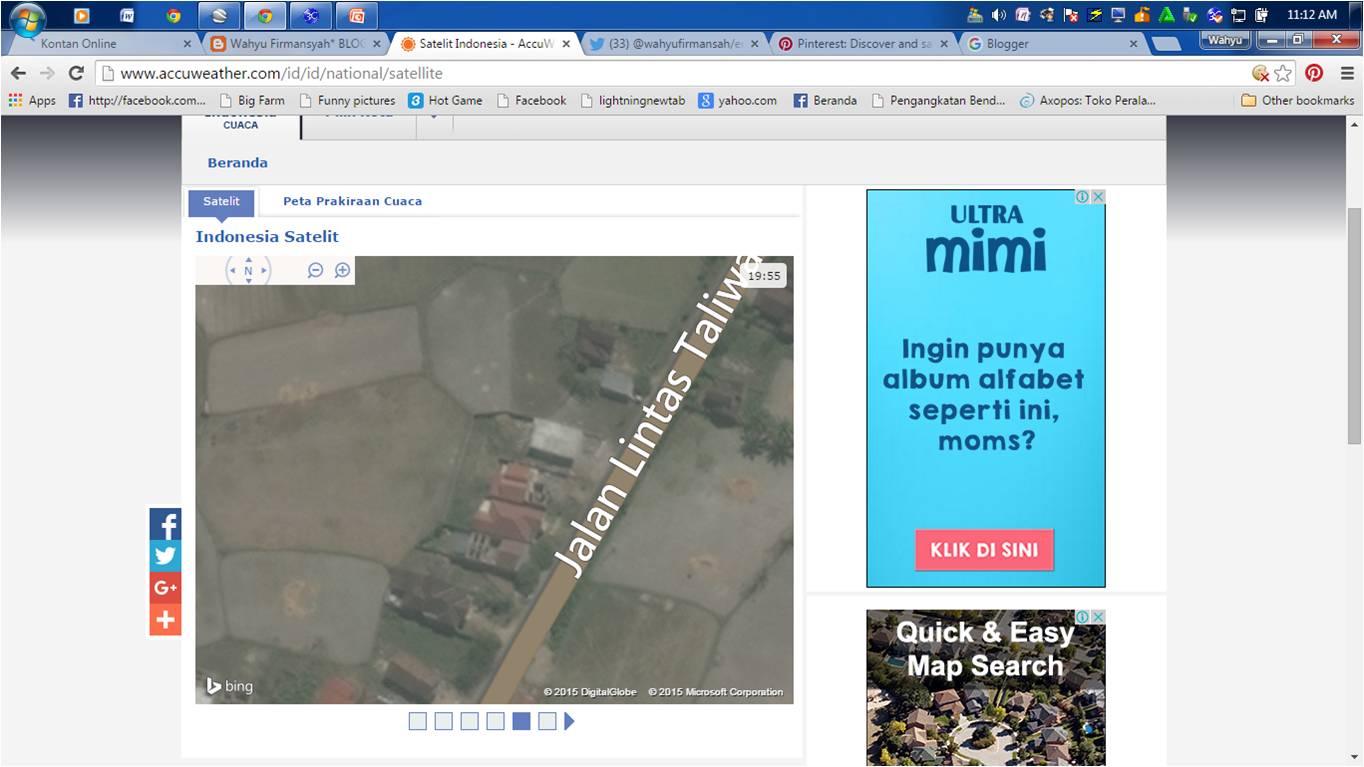
Task: Open Funny pictures bookmark
Action: (x=347, y=100)
